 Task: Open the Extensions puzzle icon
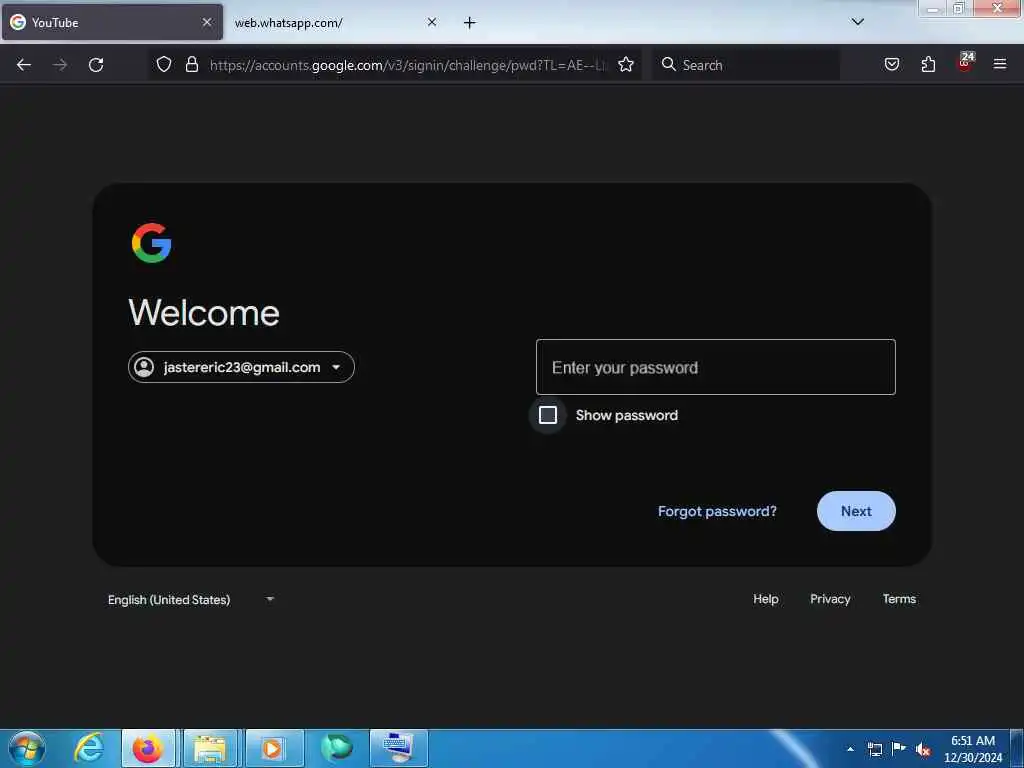tap(928, 64)
